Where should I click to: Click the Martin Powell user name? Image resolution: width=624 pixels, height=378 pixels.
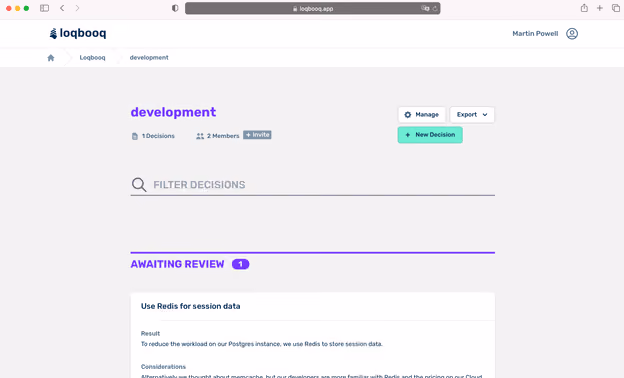click(535, 34)
